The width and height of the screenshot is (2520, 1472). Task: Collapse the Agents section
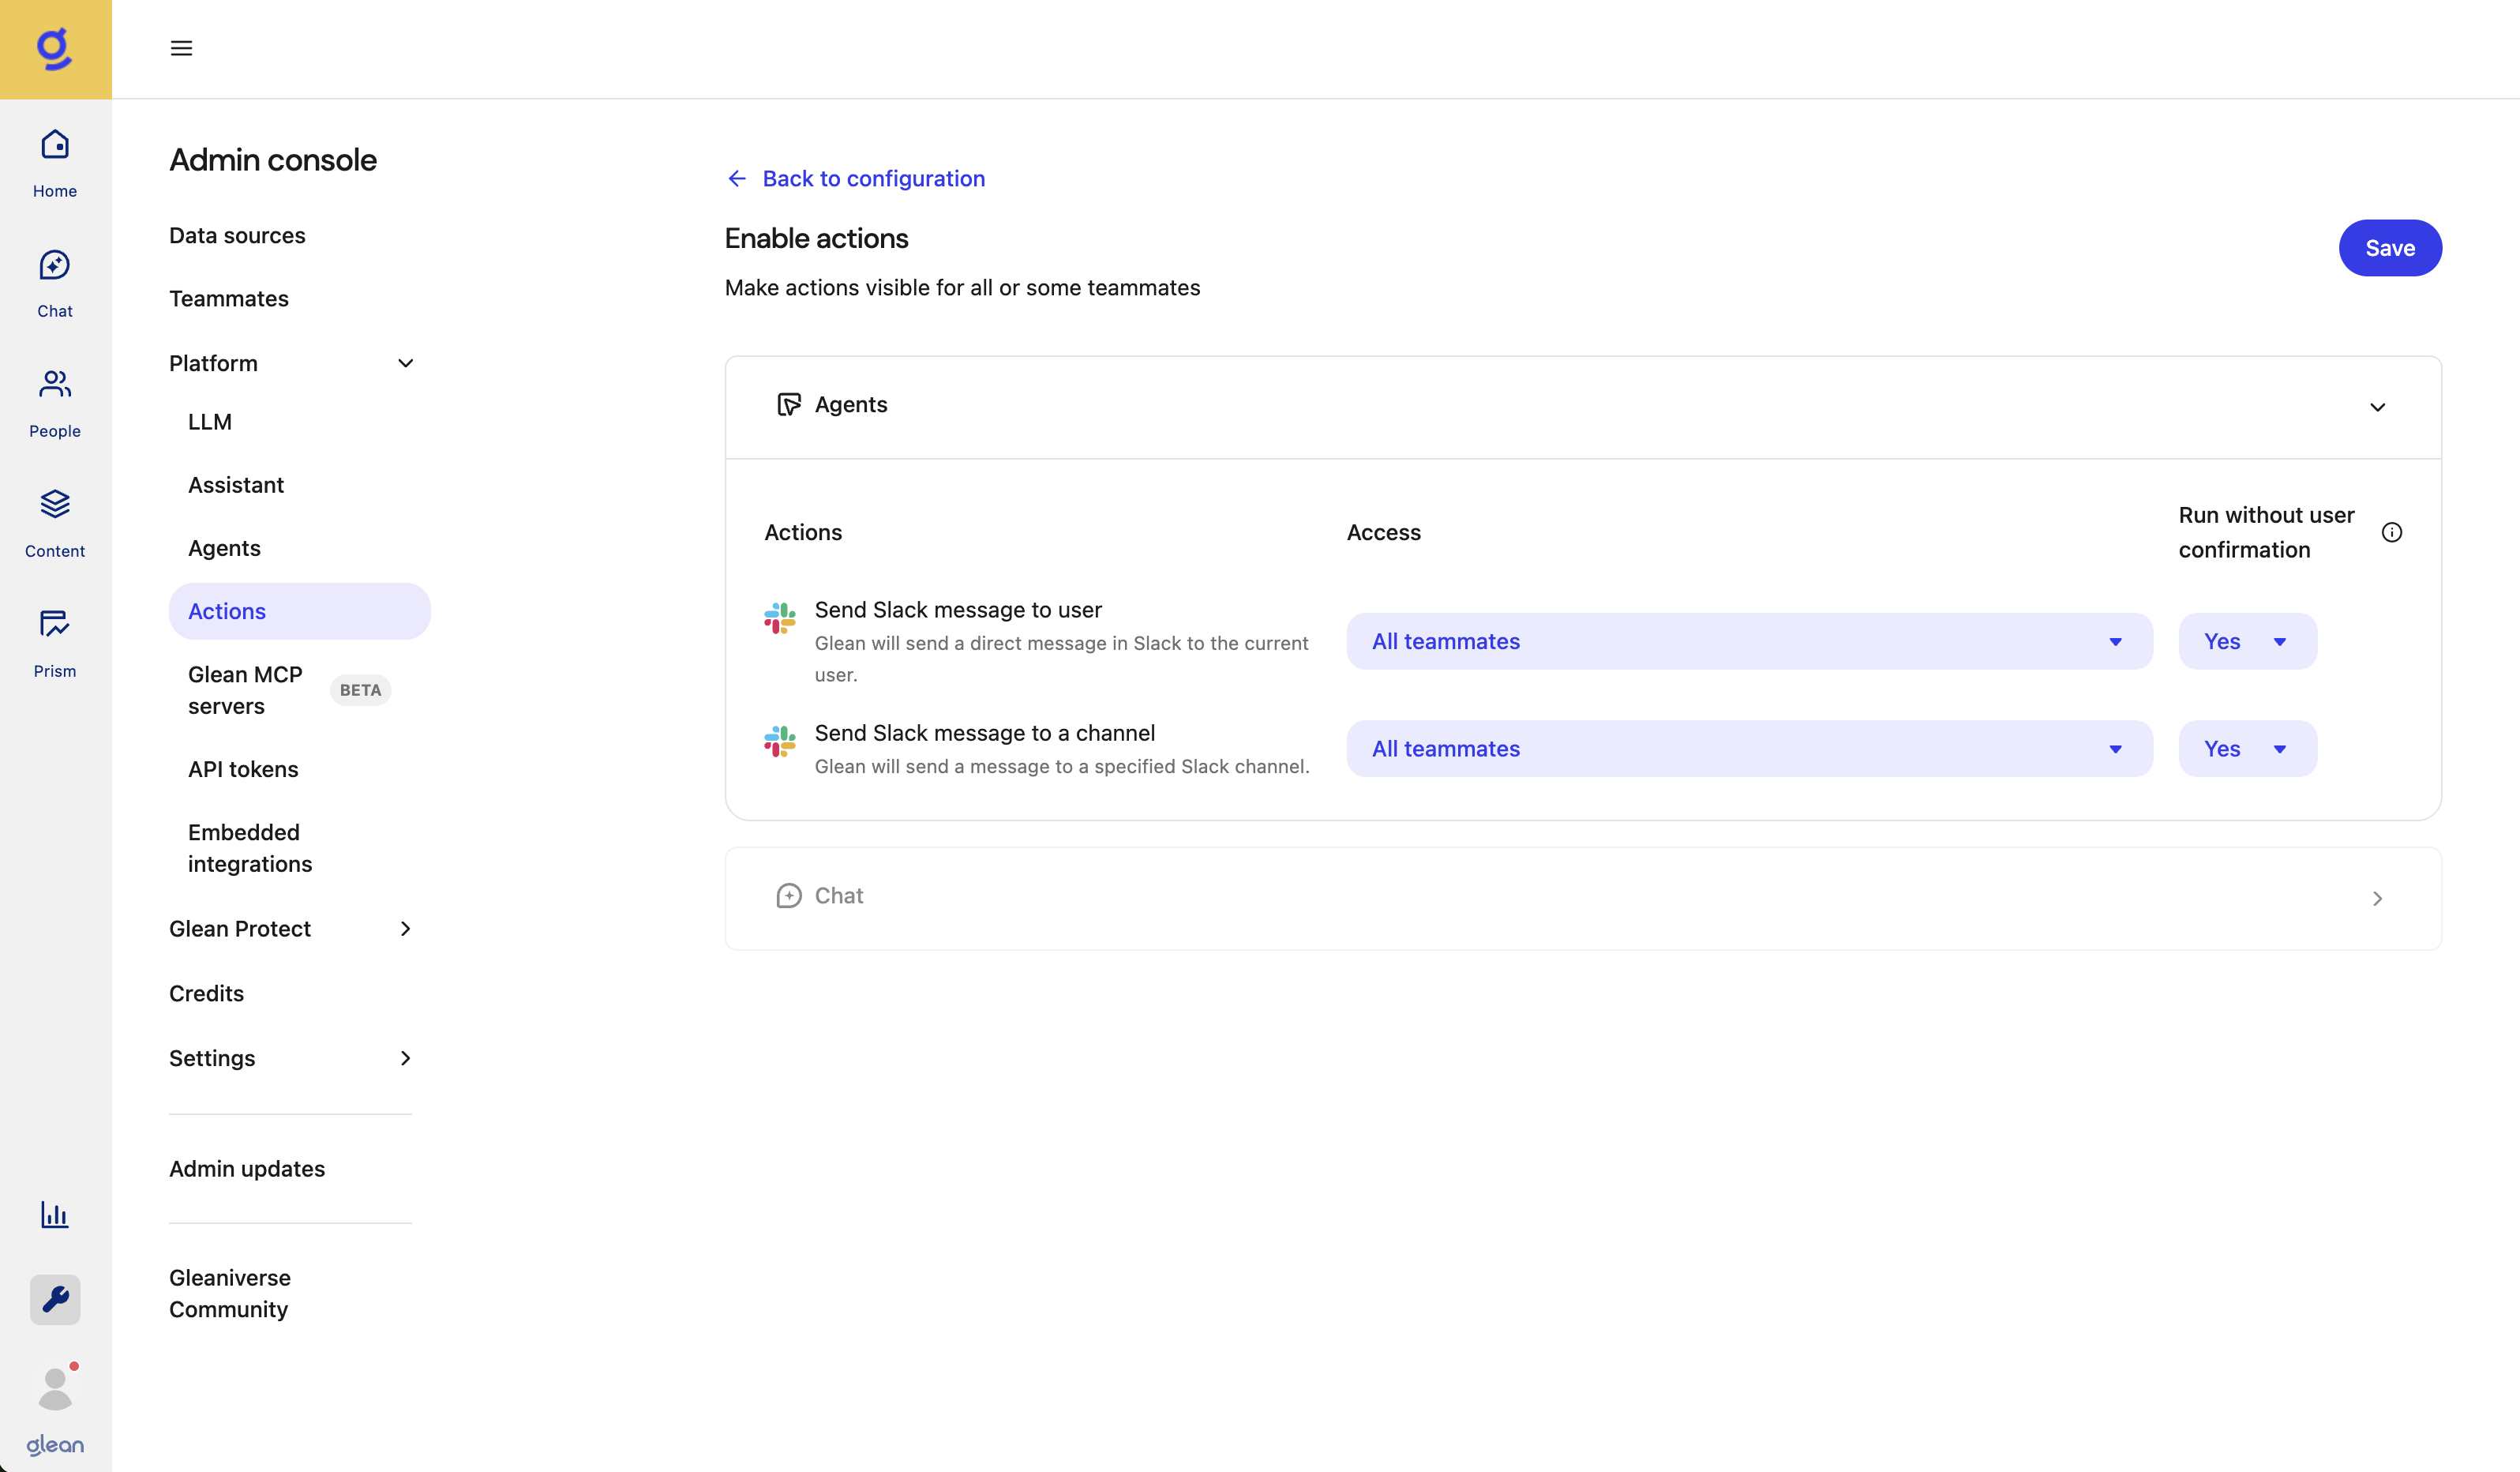click(2377, 407)
